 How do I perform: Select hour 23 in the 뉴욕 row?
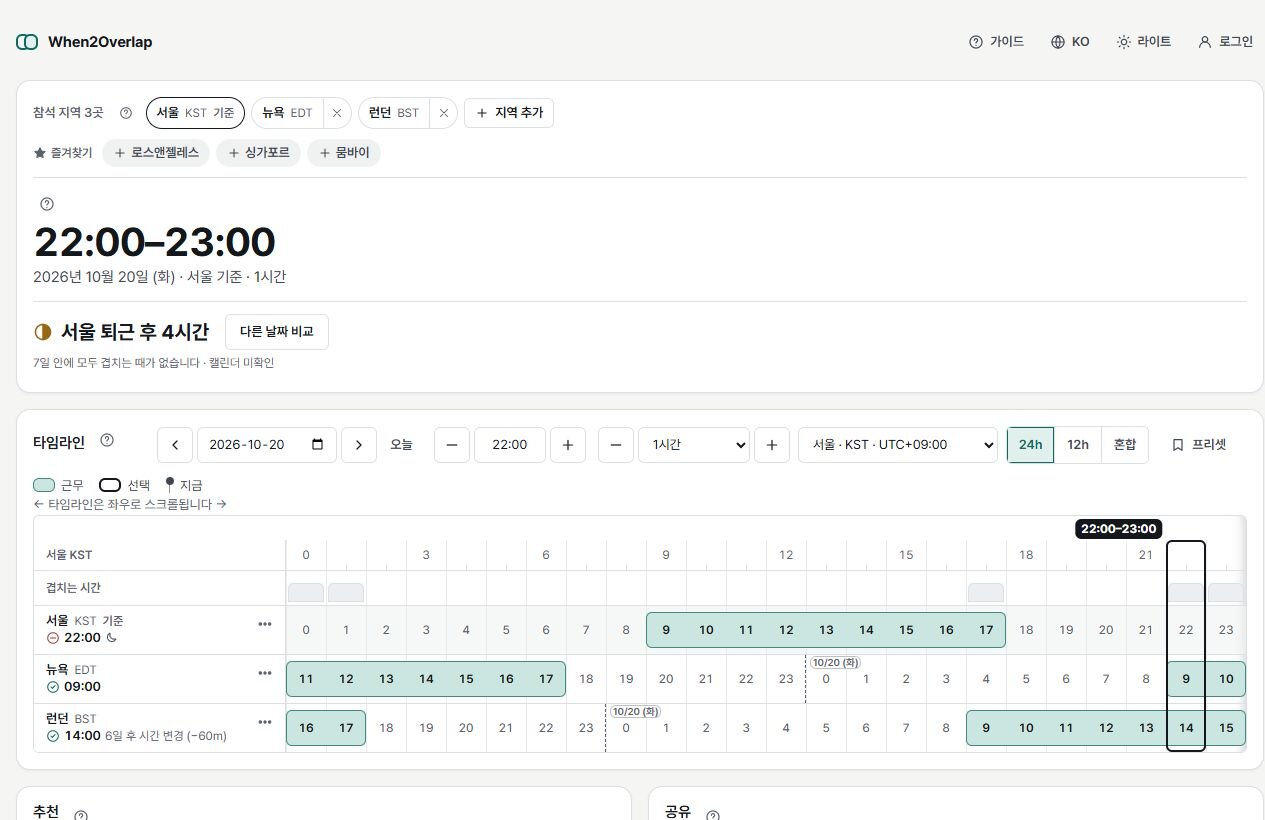coord(786,679)
